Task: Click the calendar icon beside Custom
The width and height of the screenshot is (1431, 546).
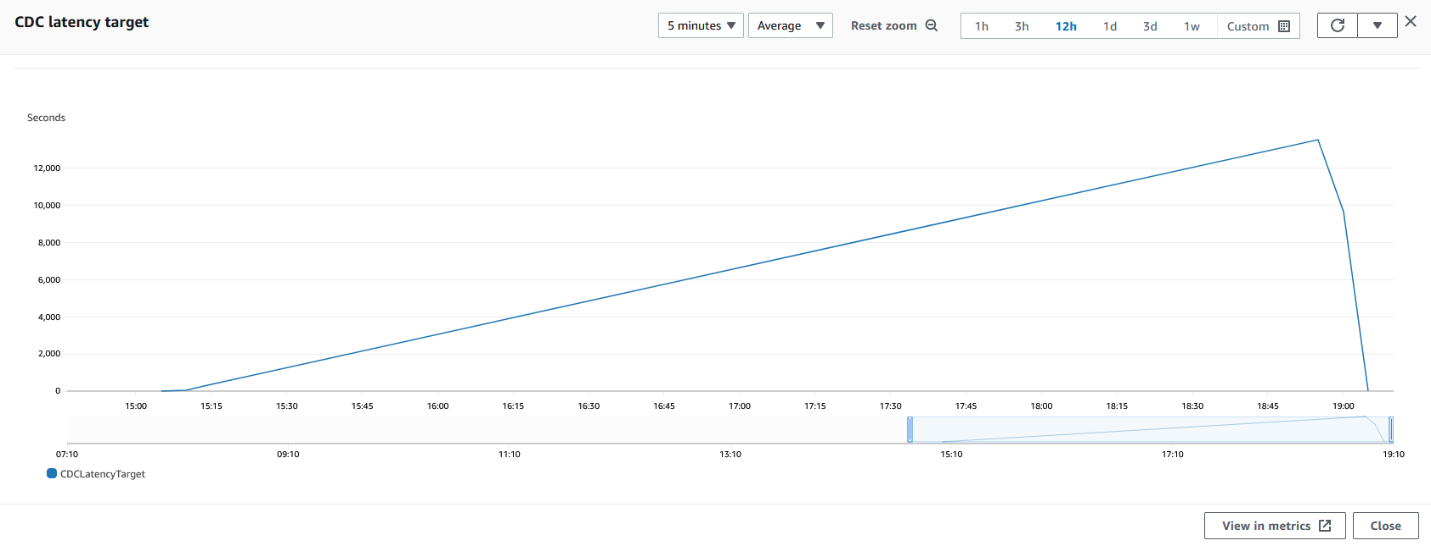Action: click(x=1284, y=26)
